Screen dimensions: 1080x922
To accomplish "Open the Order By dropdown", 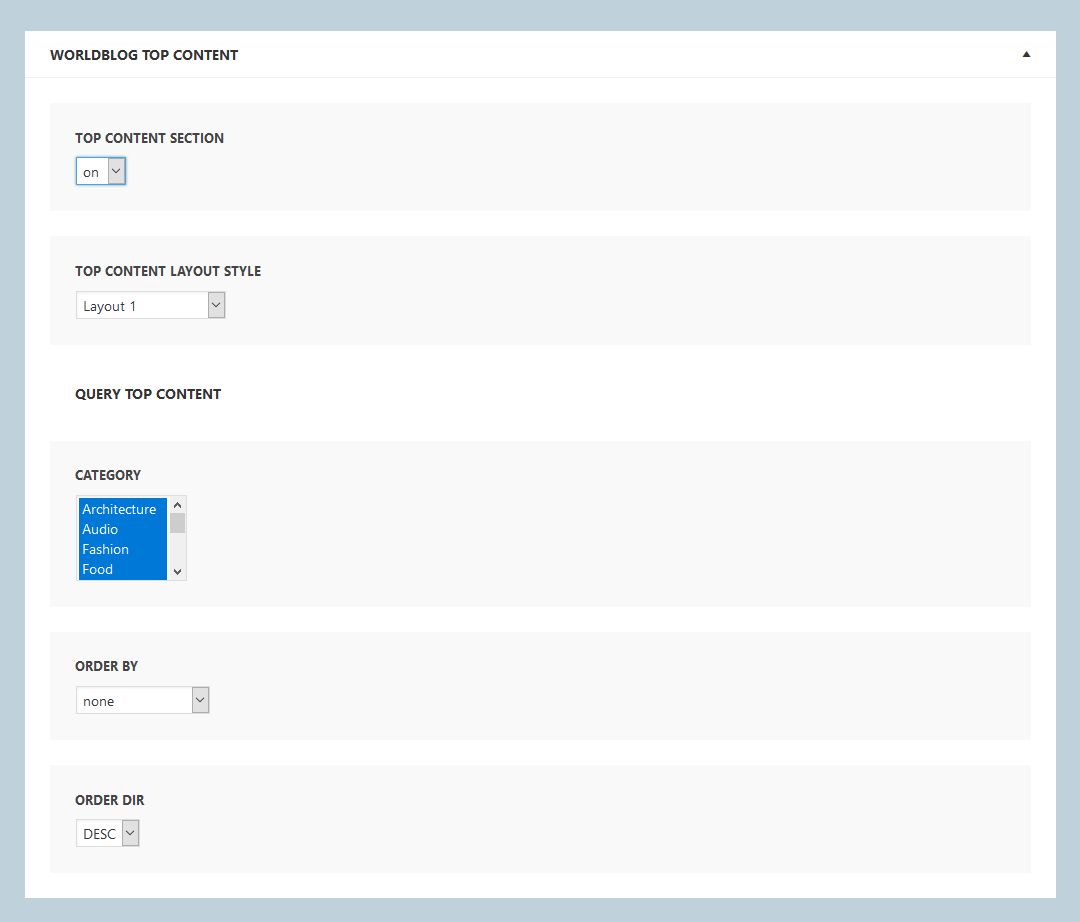I will pyautogui.click(x=143, y=700).
